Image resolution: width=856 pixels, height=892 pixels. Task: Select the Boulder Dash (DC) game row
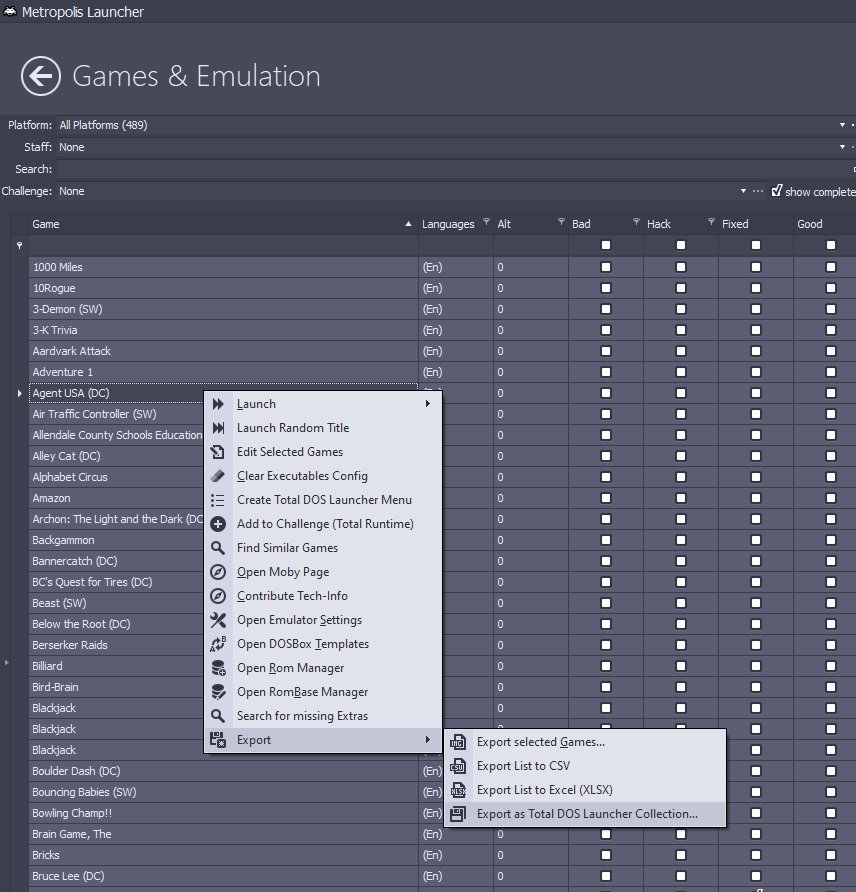point(224,771)
